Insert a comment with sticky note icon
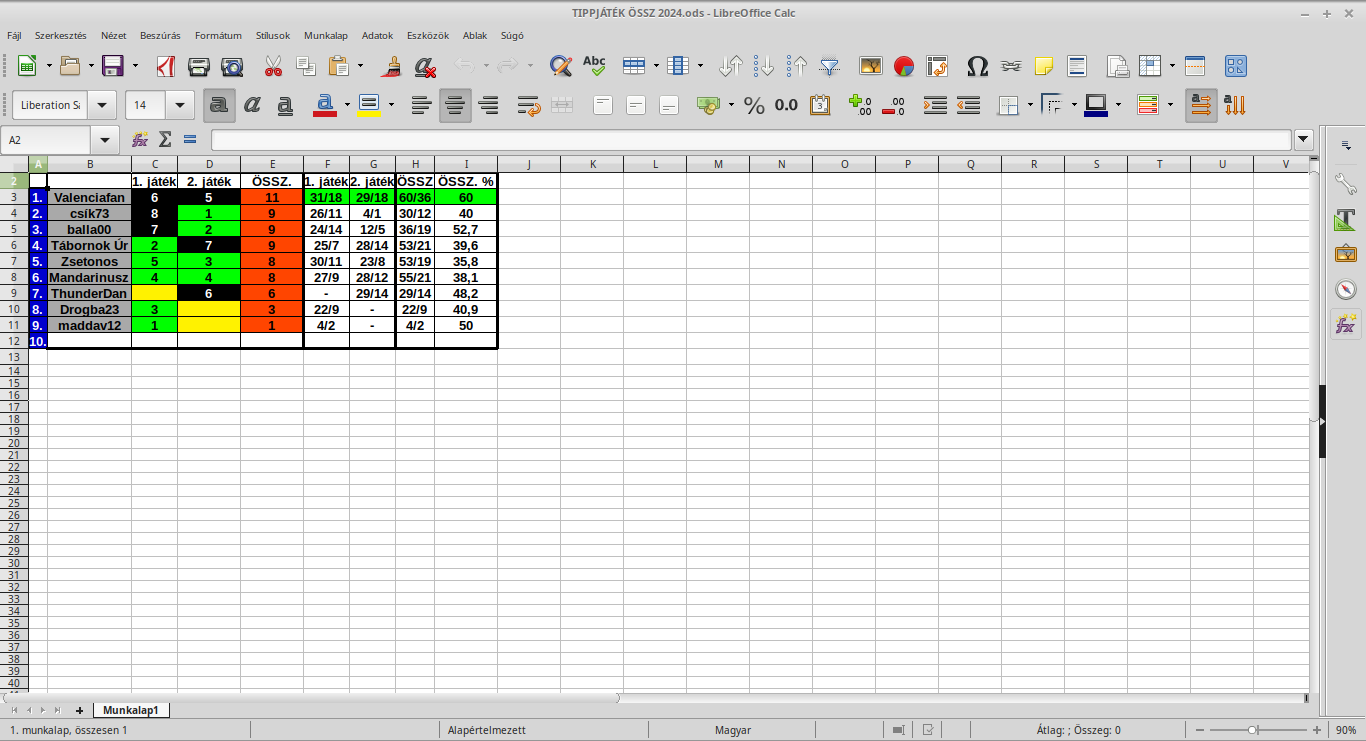The height and width of the screenshot is (741, 1366). tap(1044, 66)
